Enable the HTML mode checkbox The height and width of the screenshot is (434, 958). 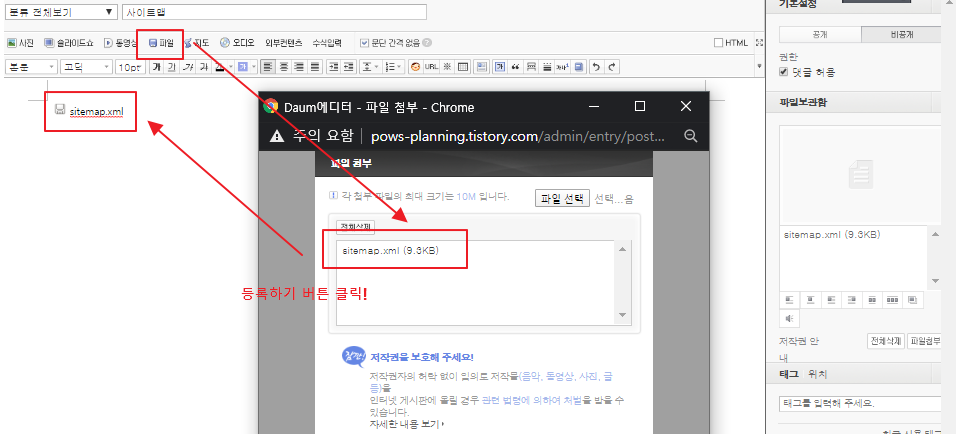point(718,43)
